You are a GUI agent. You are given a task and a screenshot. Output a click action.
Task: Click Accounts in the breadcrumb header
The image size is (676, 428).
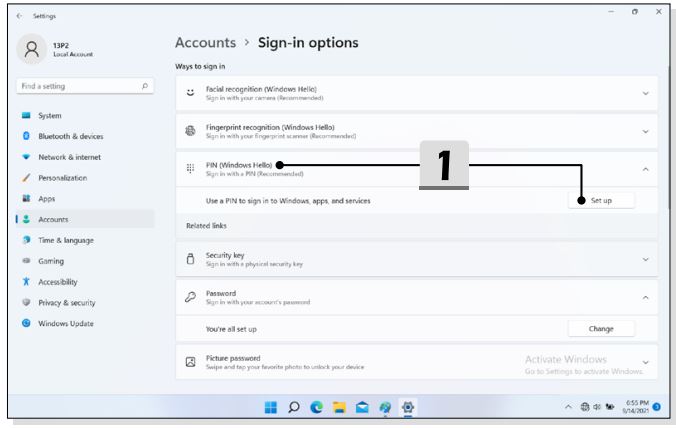pos(205,43)
